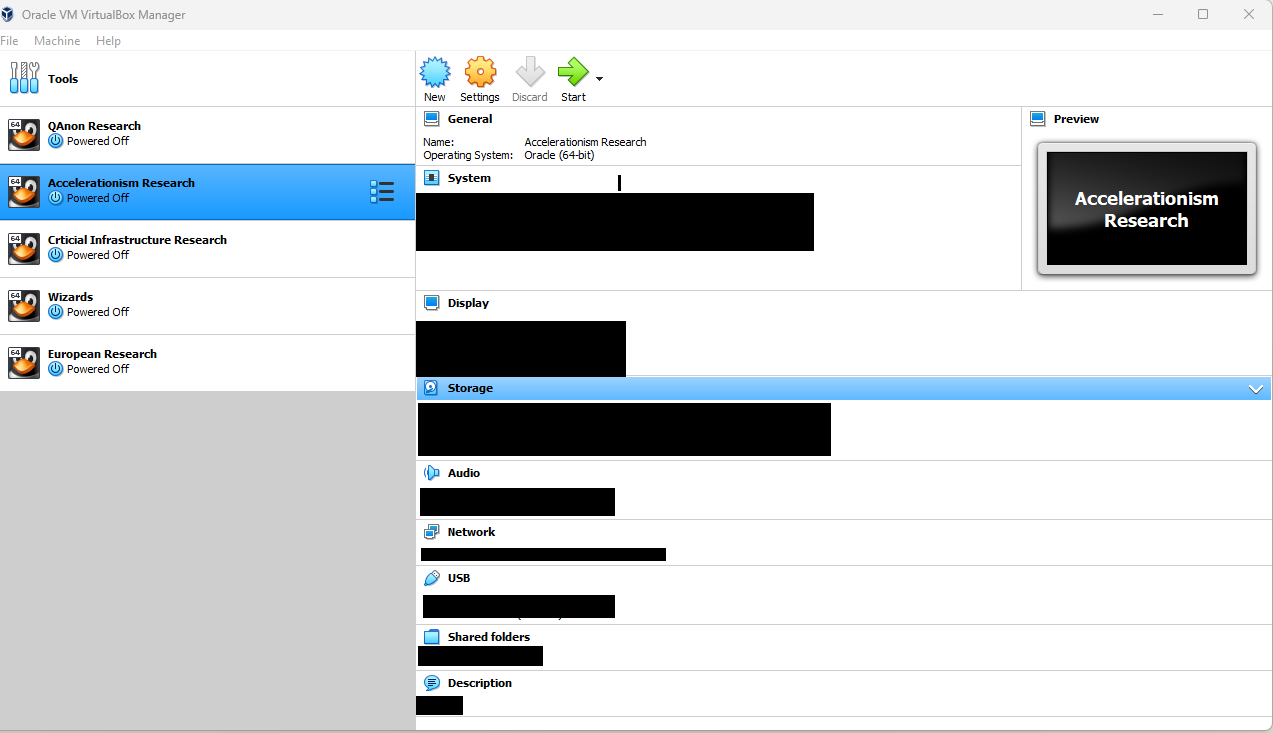Click the Discard toolbar icon
This screenshot has height=733, width=1273.
tap(530, 72)
